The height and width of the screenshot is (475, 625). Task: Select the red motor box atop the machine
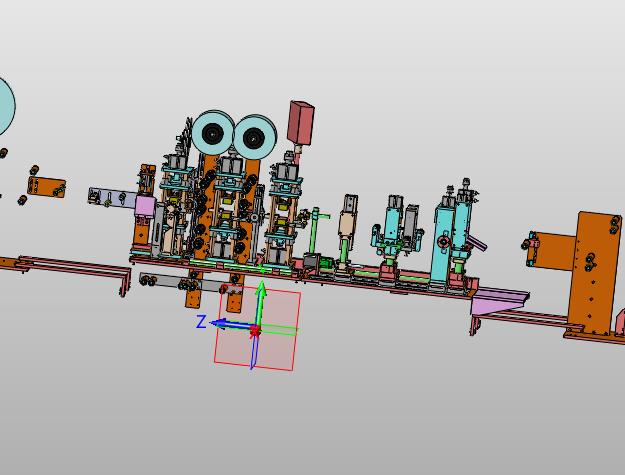click(301, 123)
